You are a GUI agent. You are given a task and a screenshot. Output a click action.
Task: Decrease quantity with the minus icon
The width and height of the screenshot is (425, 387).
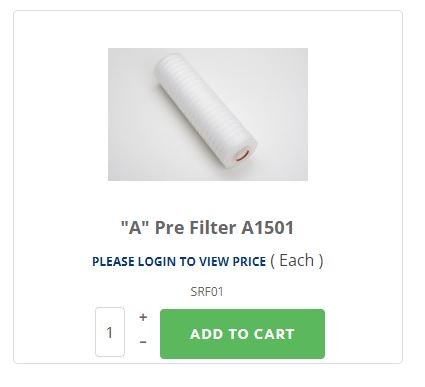143,342
